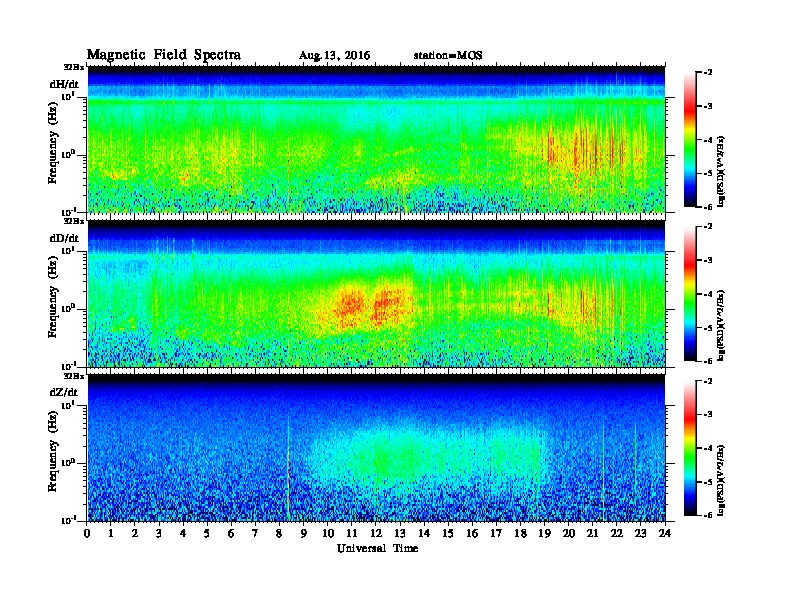The width and height of the screenshot is (792, 612).
Task: Click the dH/dt panel color scale bar
Action: [x=690, y=140]
